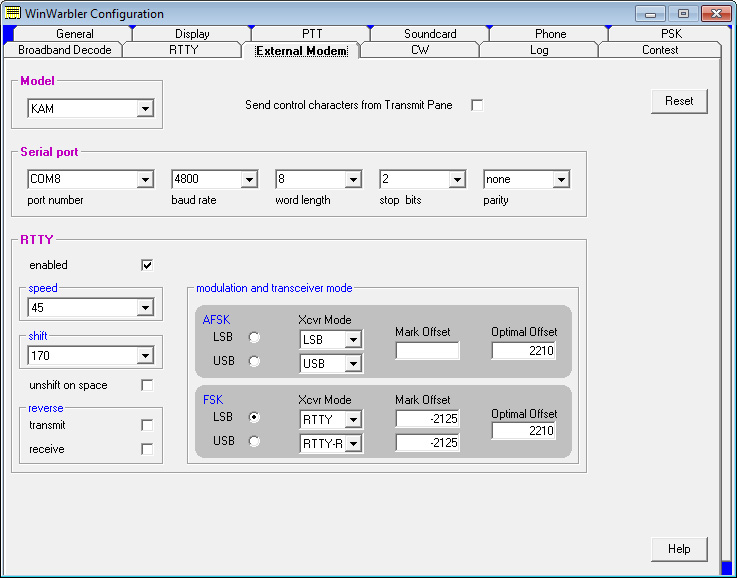Viewport: 737px width, 578px height.
Task: Enable send control characters from Transmit Pane
Action: tap(477, 105)
